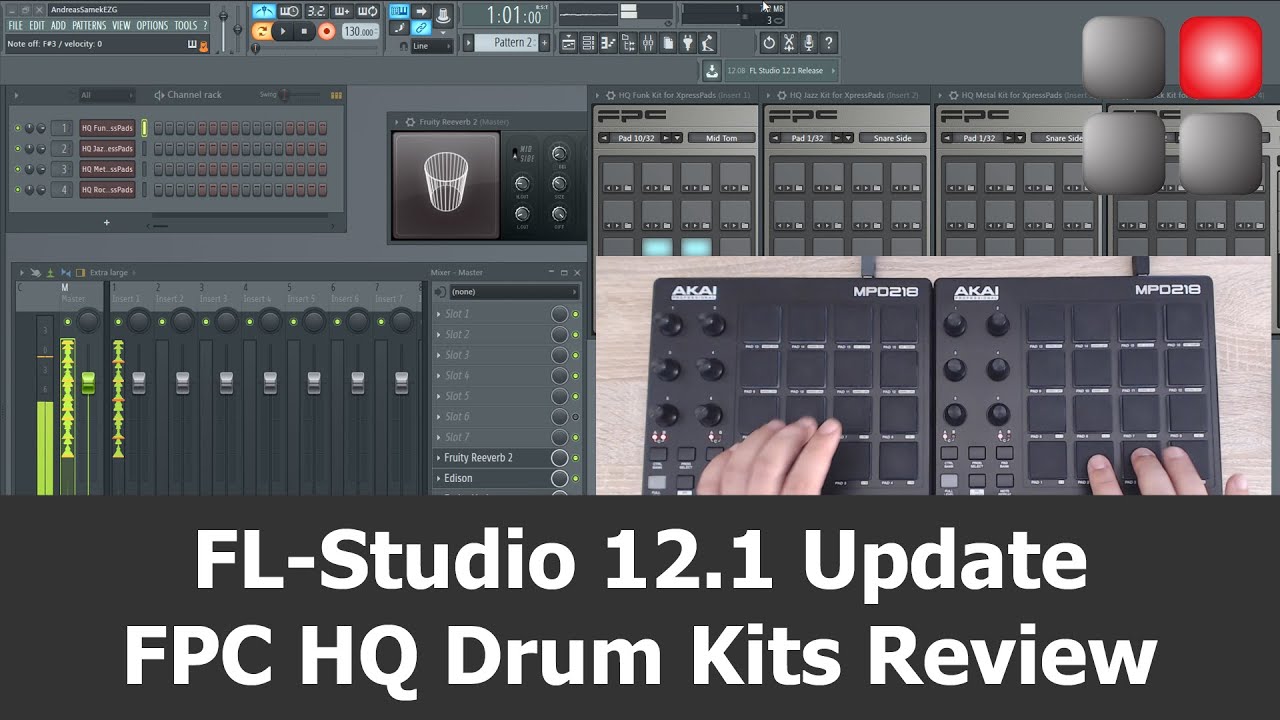
Task: Open the channel rack All filter dropdown
Action: (x=105, y=95)
